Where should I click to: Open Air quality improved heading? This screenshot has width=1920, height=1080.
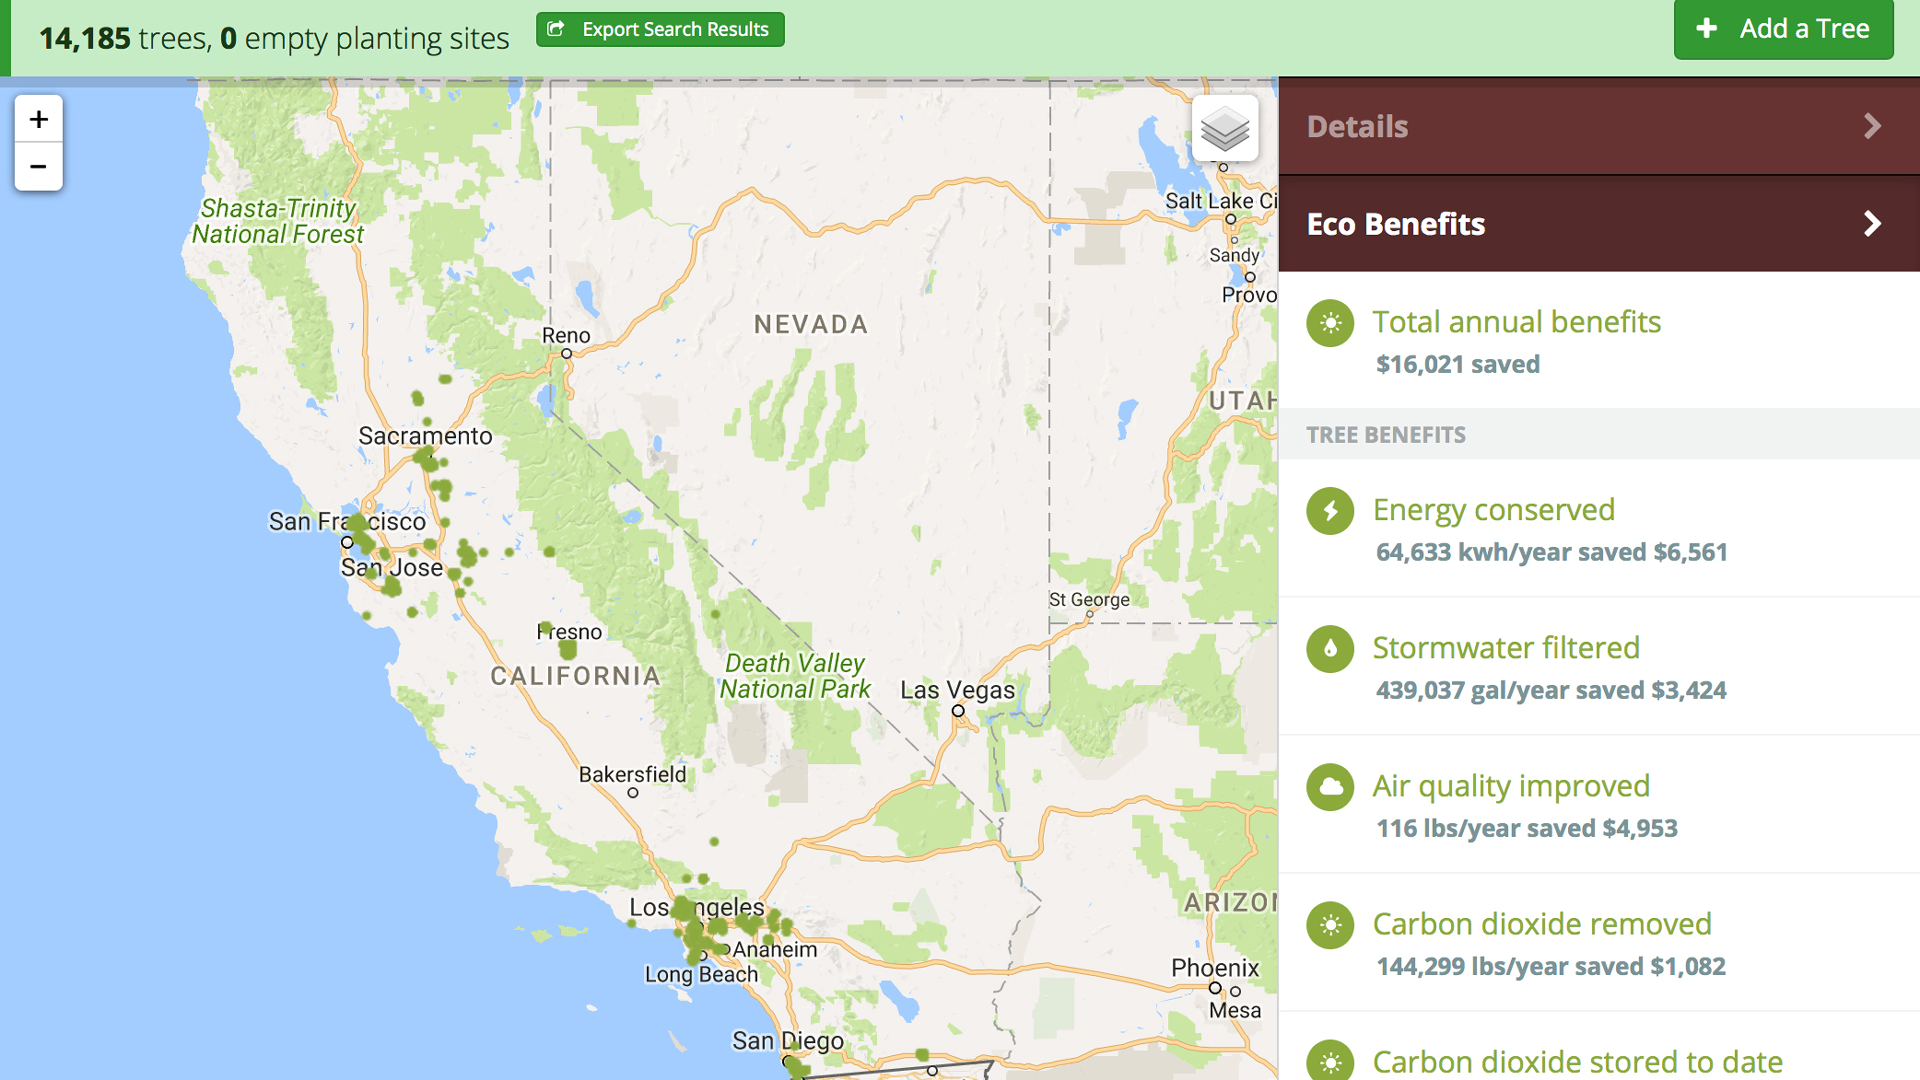pyautogui.click(x=1510, y=786)
